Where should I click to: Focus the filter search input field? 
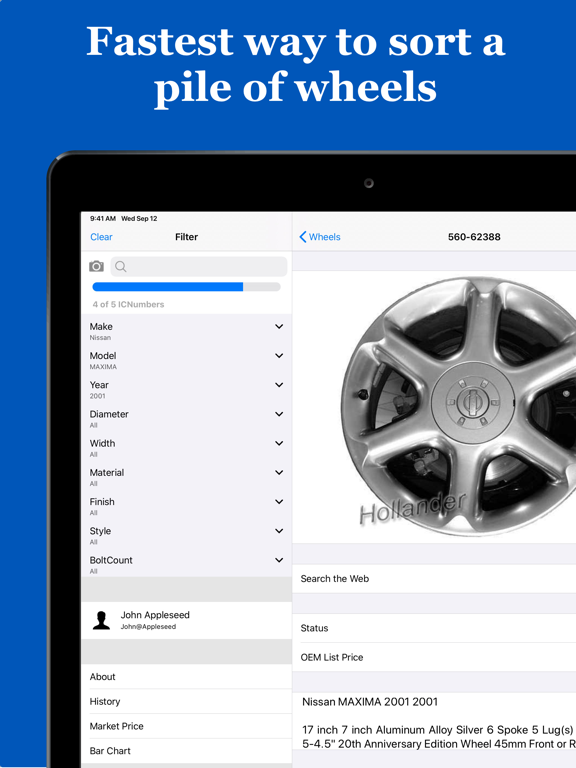pyautogui.click(x=198, y=266)
